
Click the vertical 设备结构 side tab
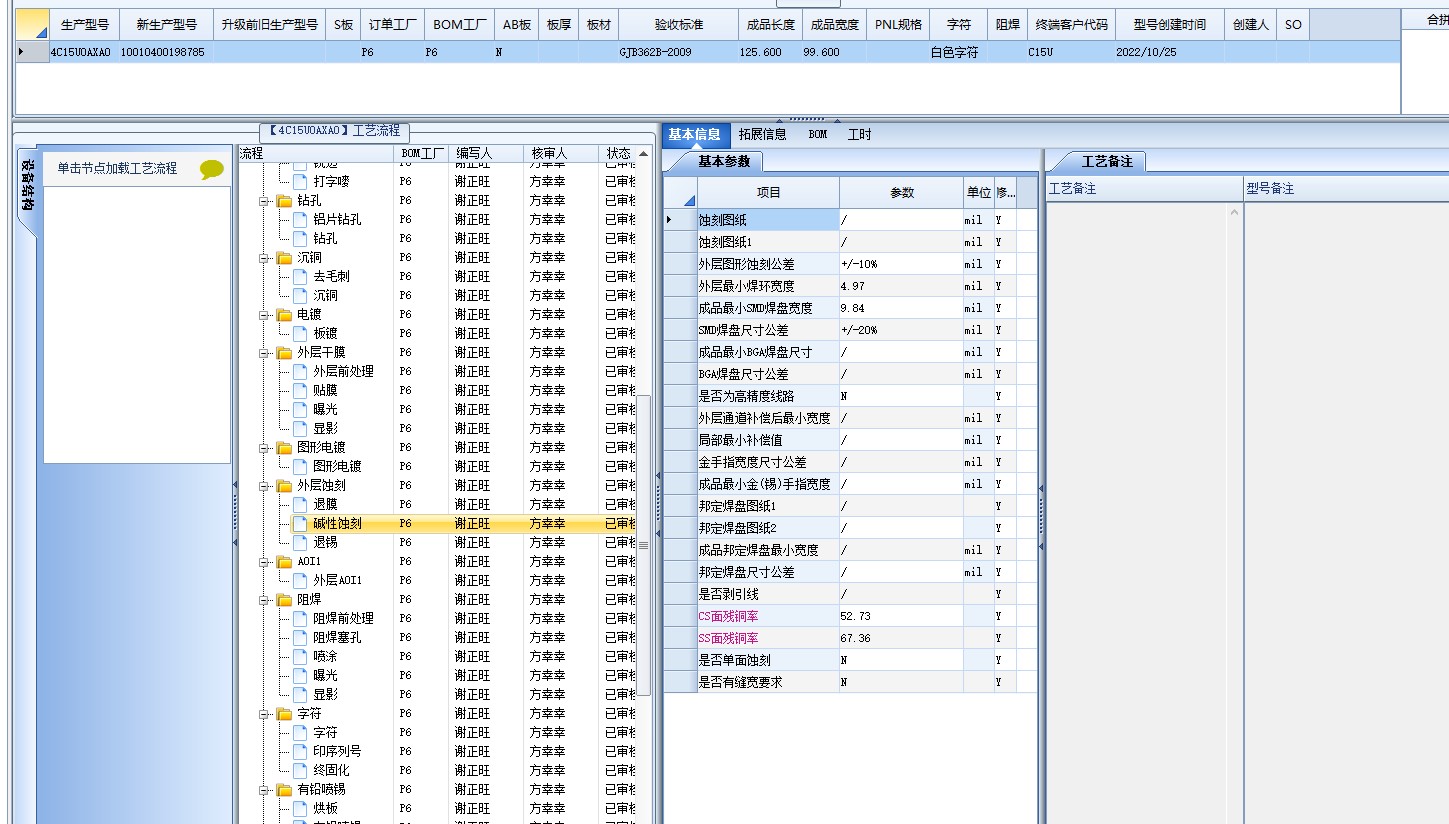(28, 186)
